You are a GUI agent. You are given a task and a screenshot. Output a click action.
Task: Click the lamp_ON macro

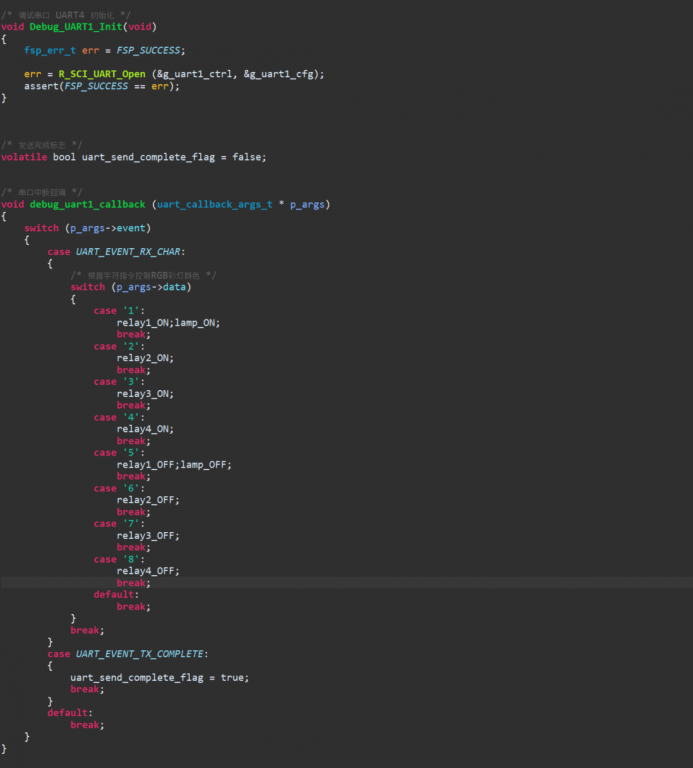pyautogui.click(x=197, y=322)
